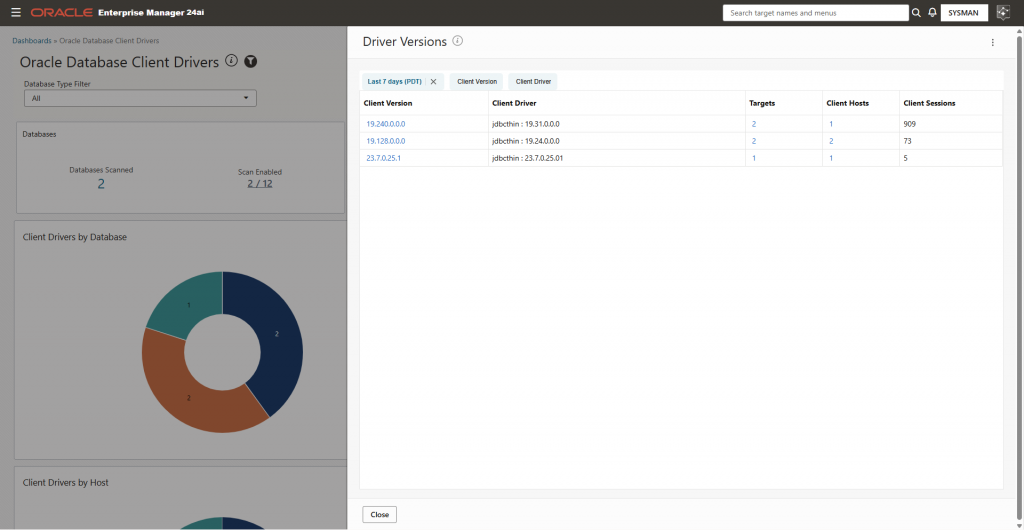Click the 5 client sessions value
Screen dimensions: 1024x530
[x=905, y=158]
